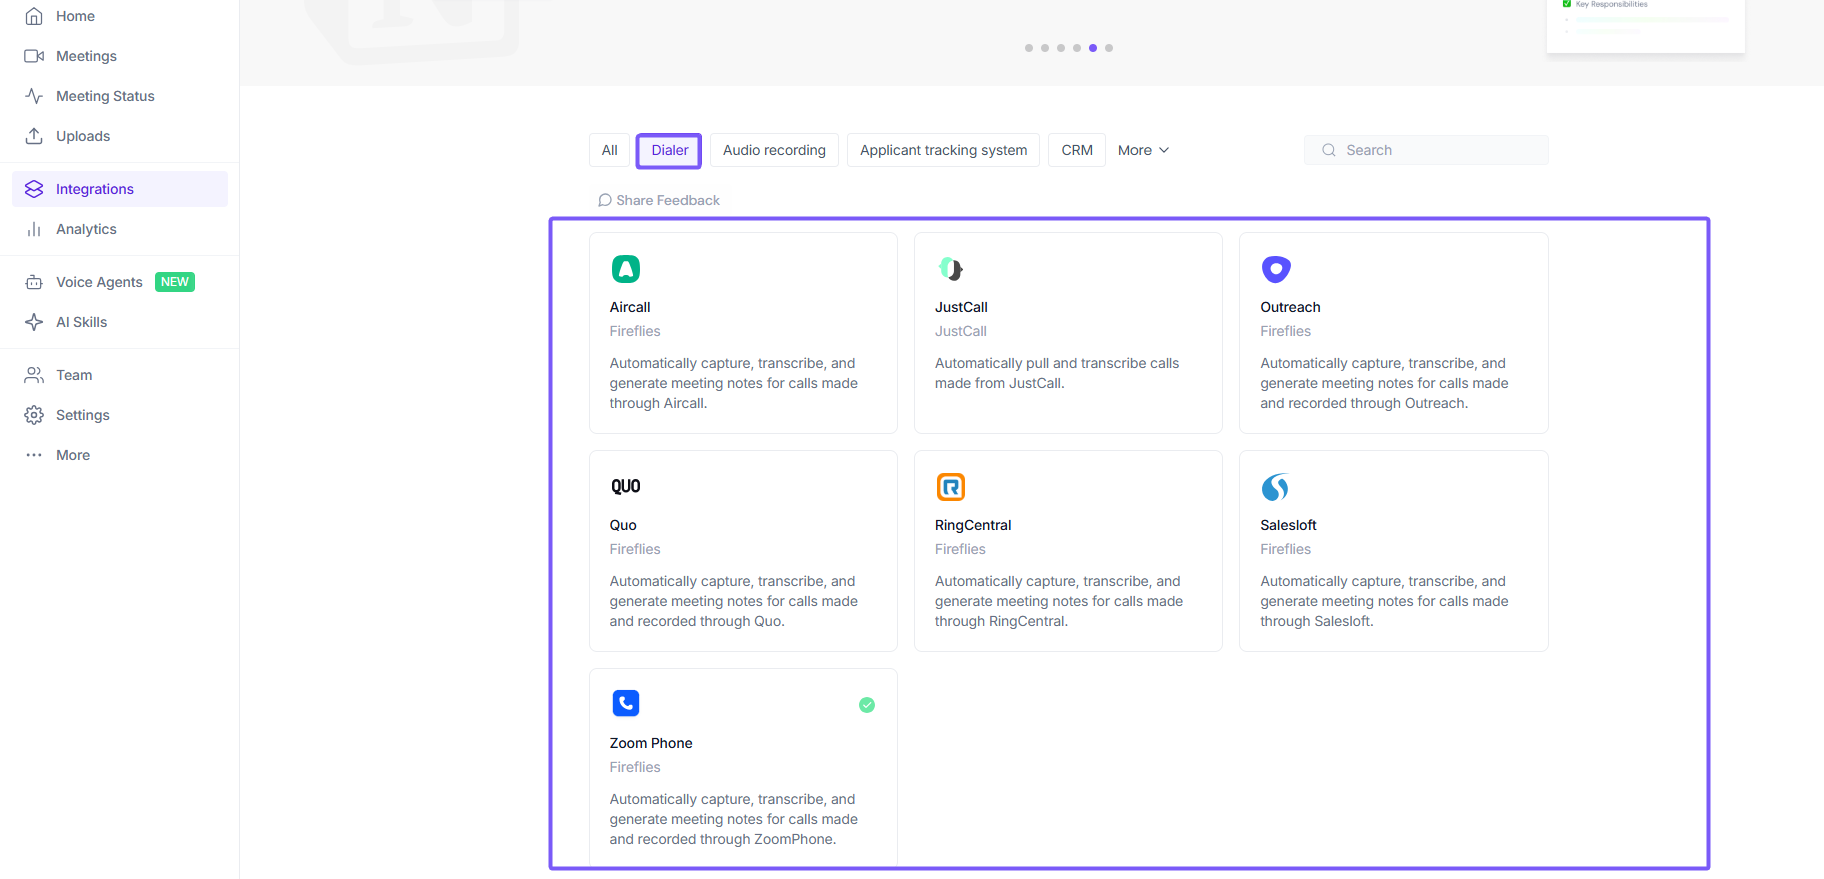
Task: Open the Analytics section
Action: pos(86,229)
